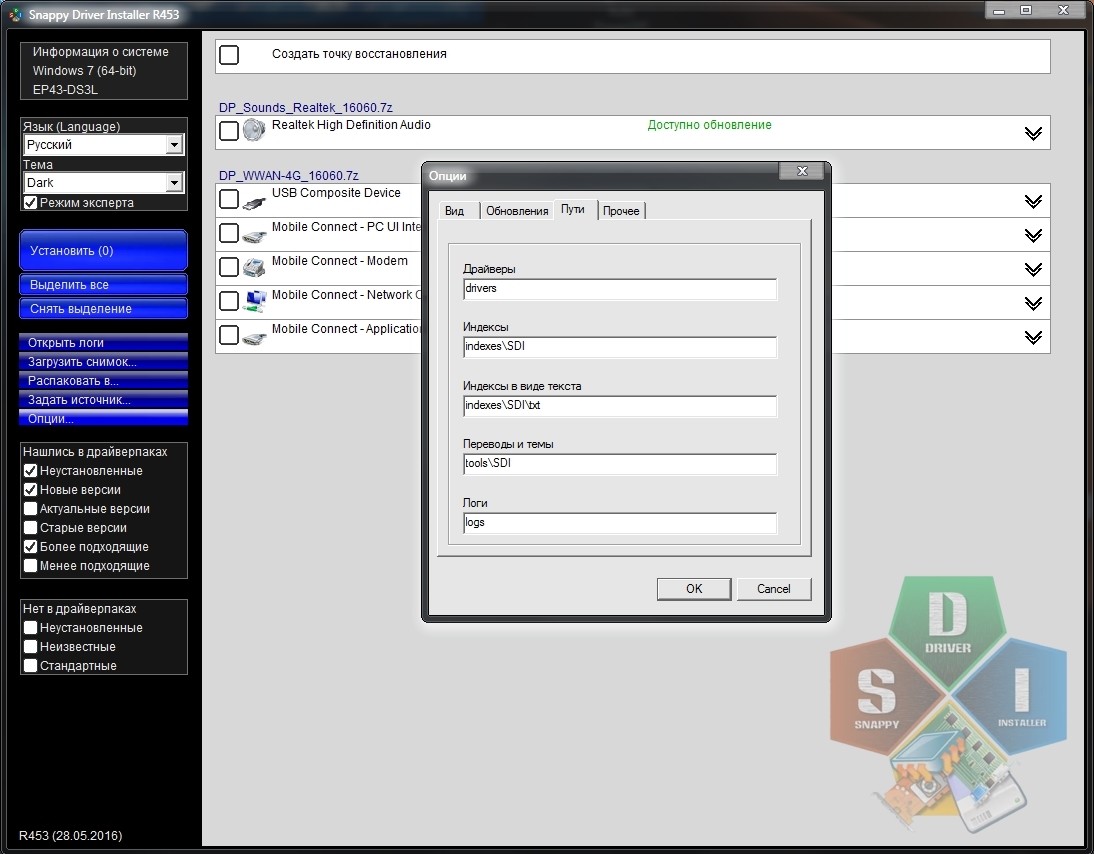The width and height of the screenshot is (1094, 854).
Task: Click the DP_WWAN-4G_16060.7z pack label
Action: coord(289,176)
